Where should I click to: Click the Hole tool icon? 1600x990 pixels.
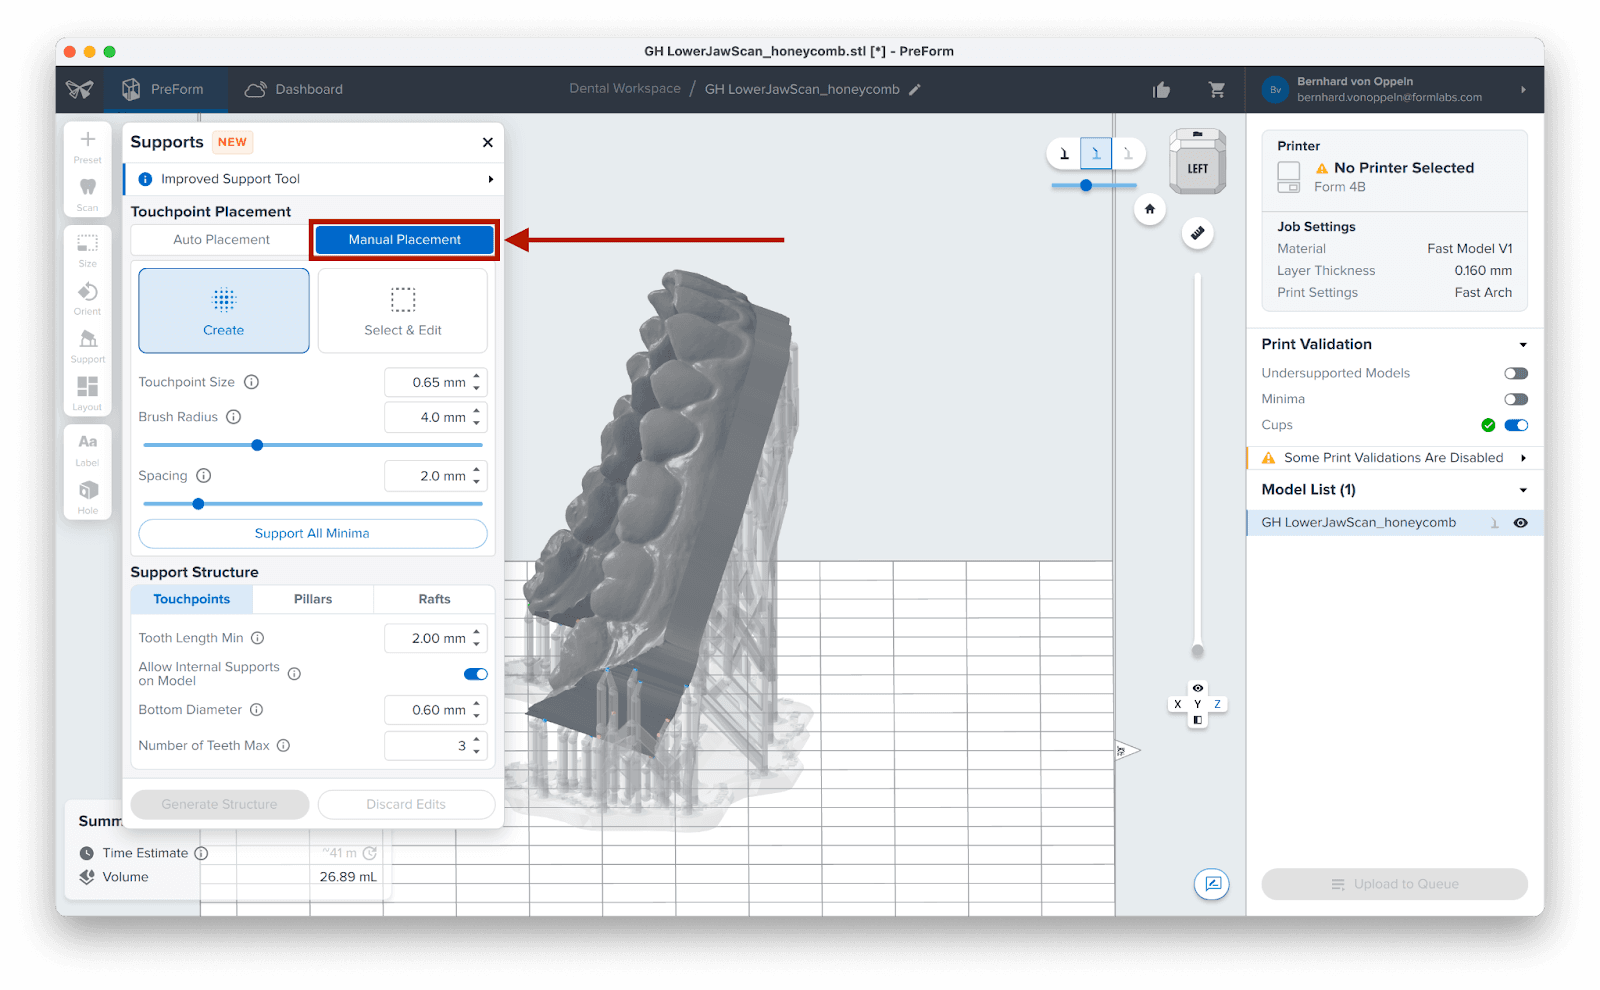pos(88,490)
